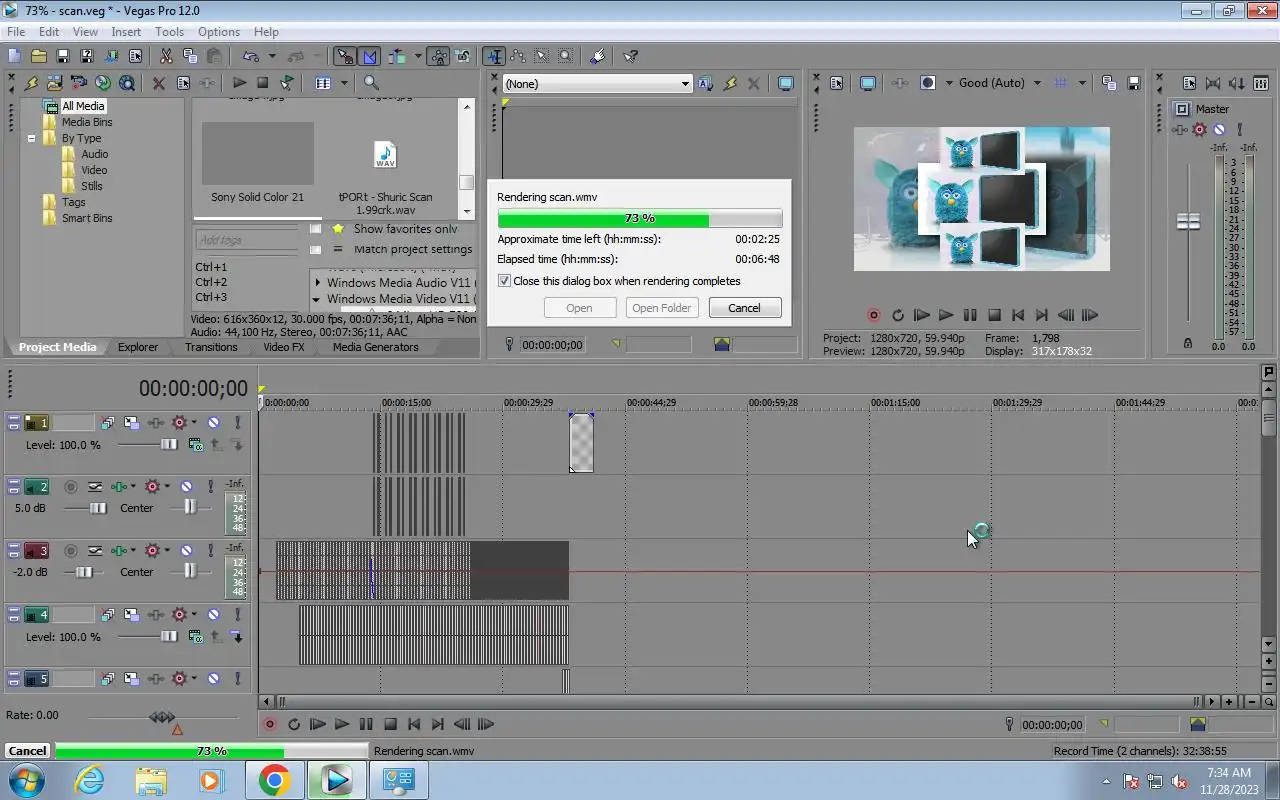Arm Track 2 for record
1280x800 pixels.
(x=70, y=487)
